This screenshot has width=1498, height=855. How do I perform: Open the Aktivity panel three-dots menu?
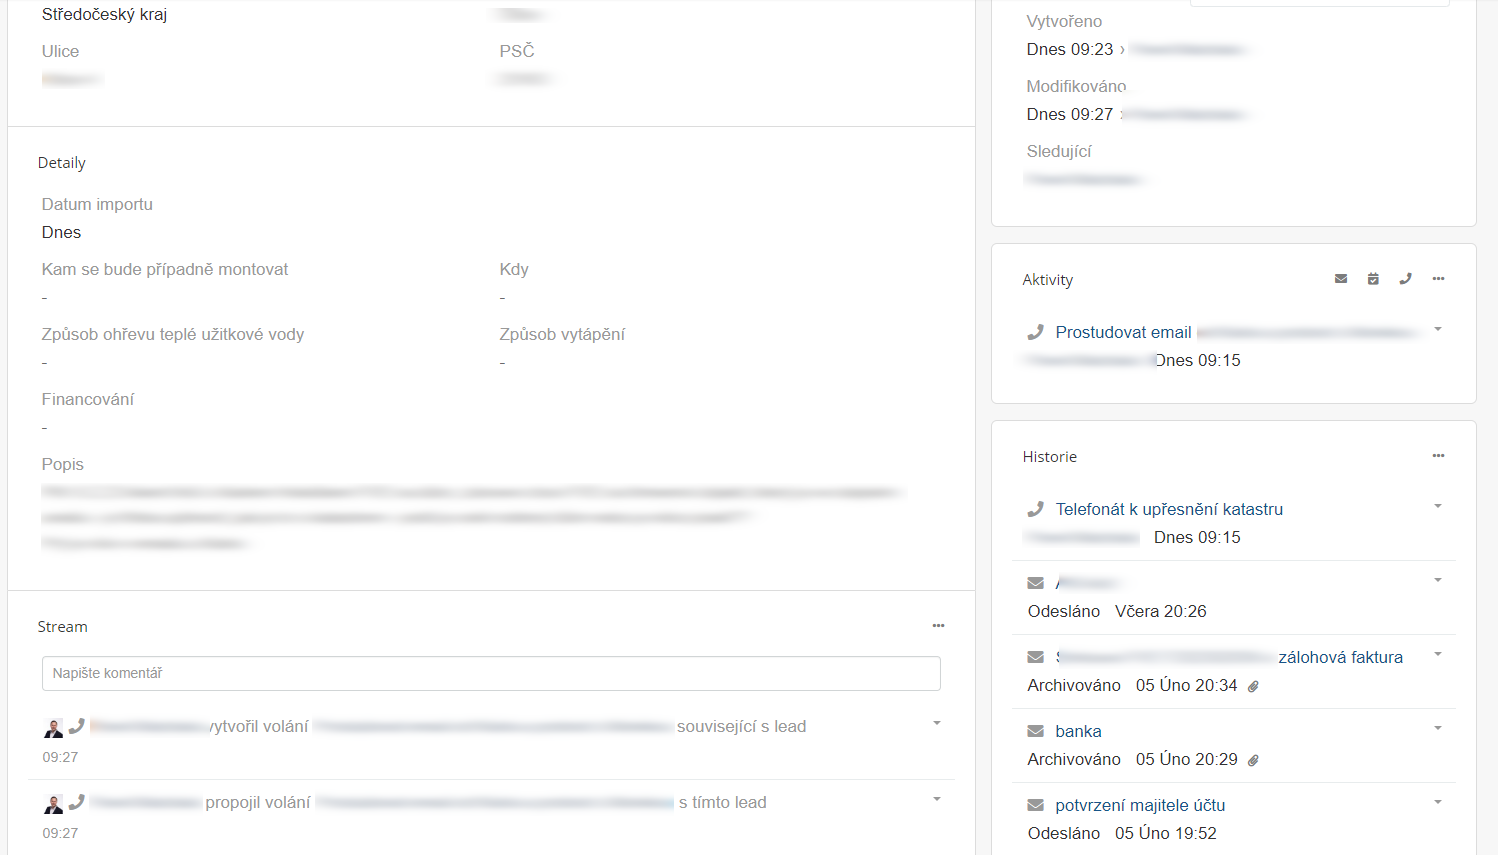[x=1438, y=279]
